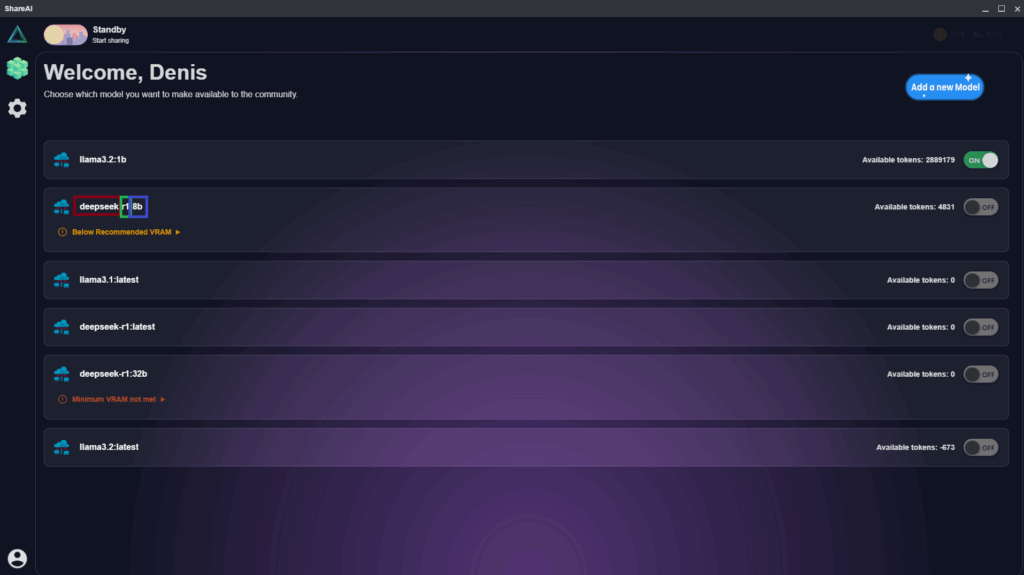Screen dimensions: 1024x575
Task: Select the llama3.2:latest model name
Action: [x=109, y=447]
